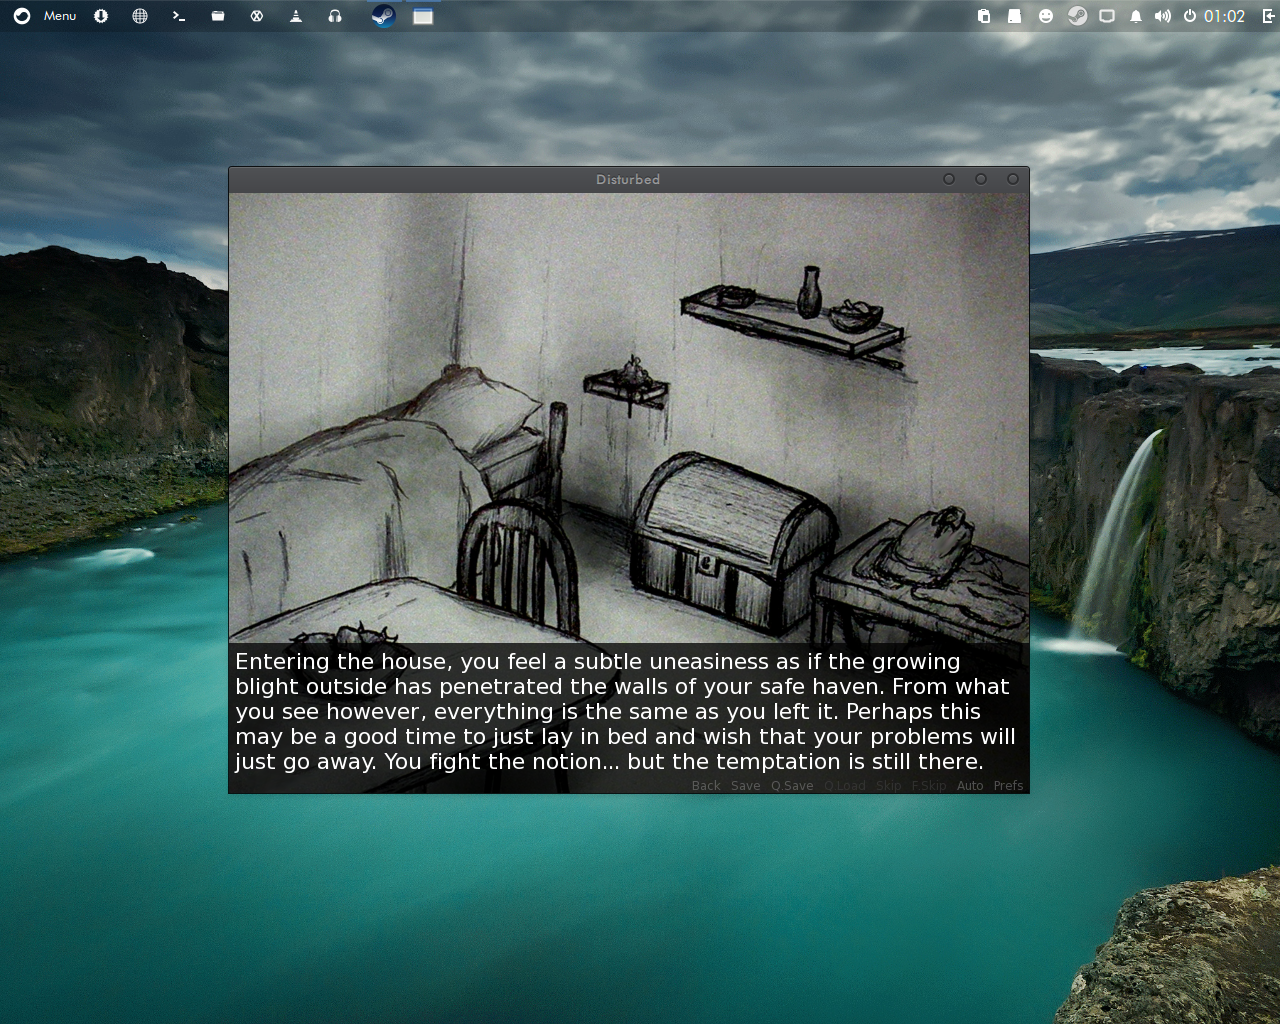Viewport: 1280px width, 1024px height.
Task: Launch the web browser globe icon
Action: (x=140, y=16)
